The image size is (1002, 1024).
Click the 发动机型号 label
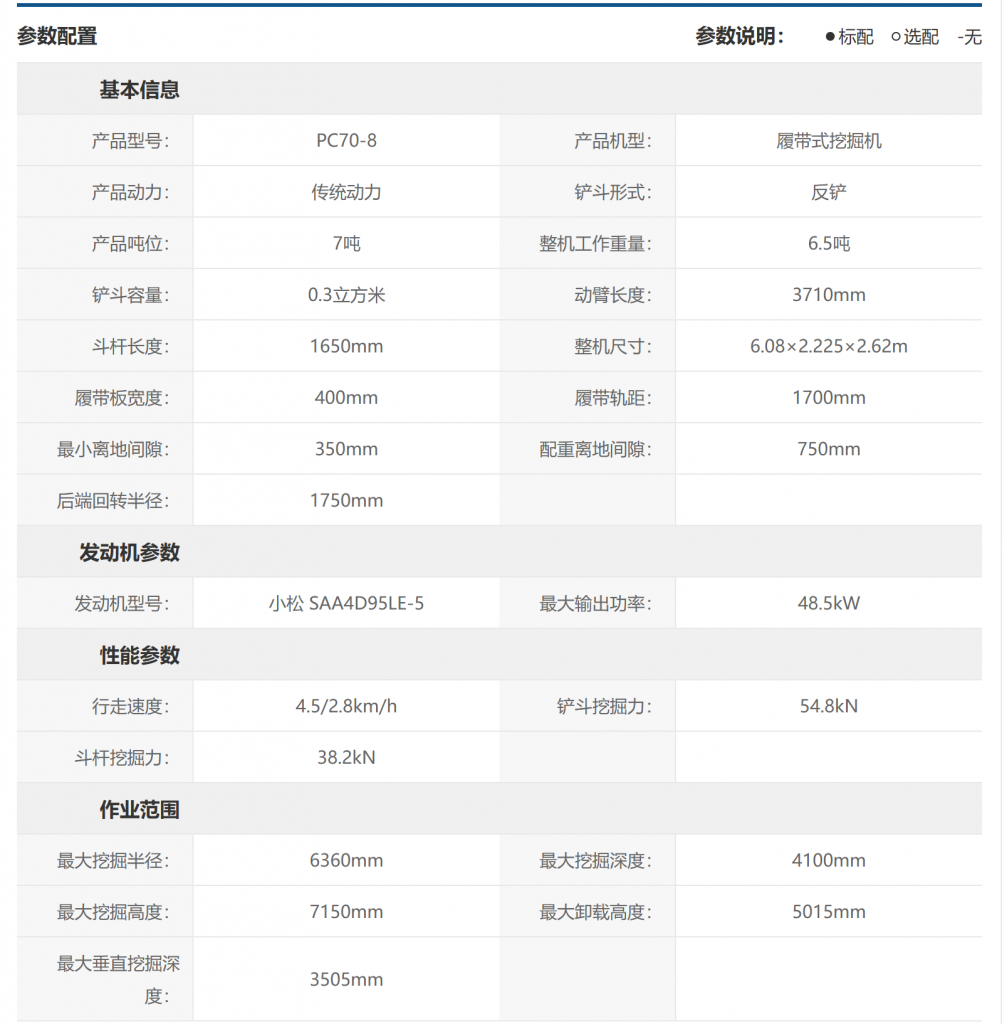click(x=121, y=603)
